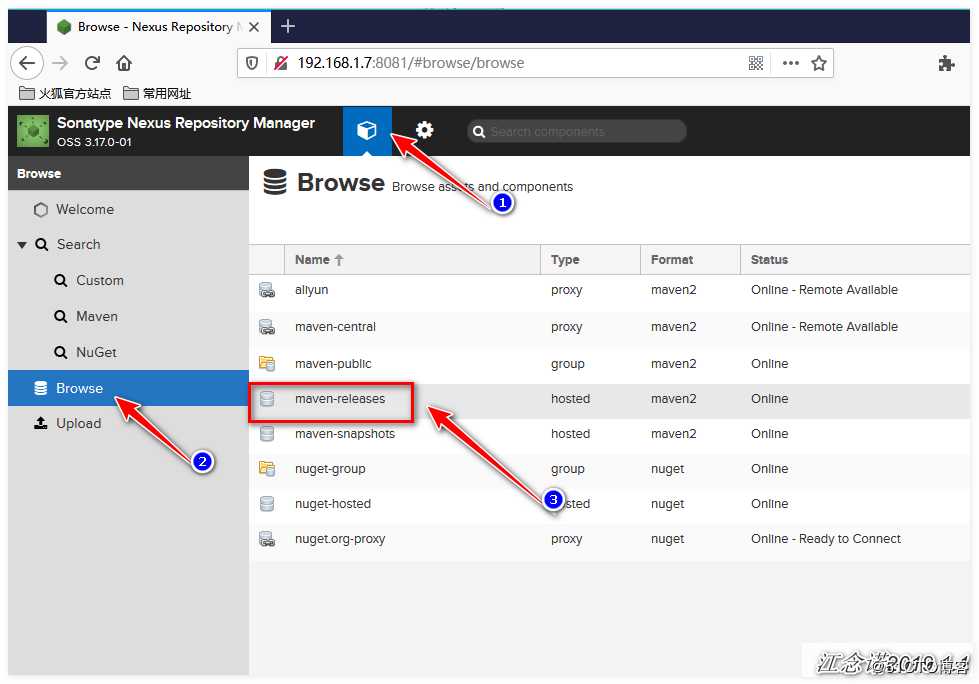This screenshot has width=979, height=684.
Task: Click the Upload icon in sidebar
Action: click(41, 423)
